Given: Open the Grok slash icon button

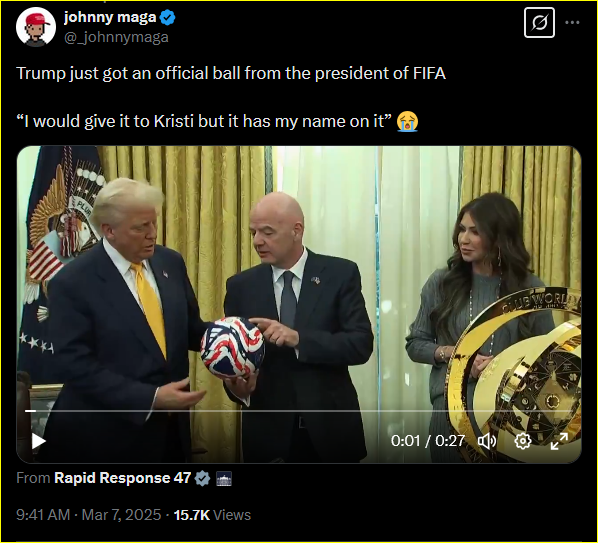Looking at the screenshot, I should click(539, 22).
